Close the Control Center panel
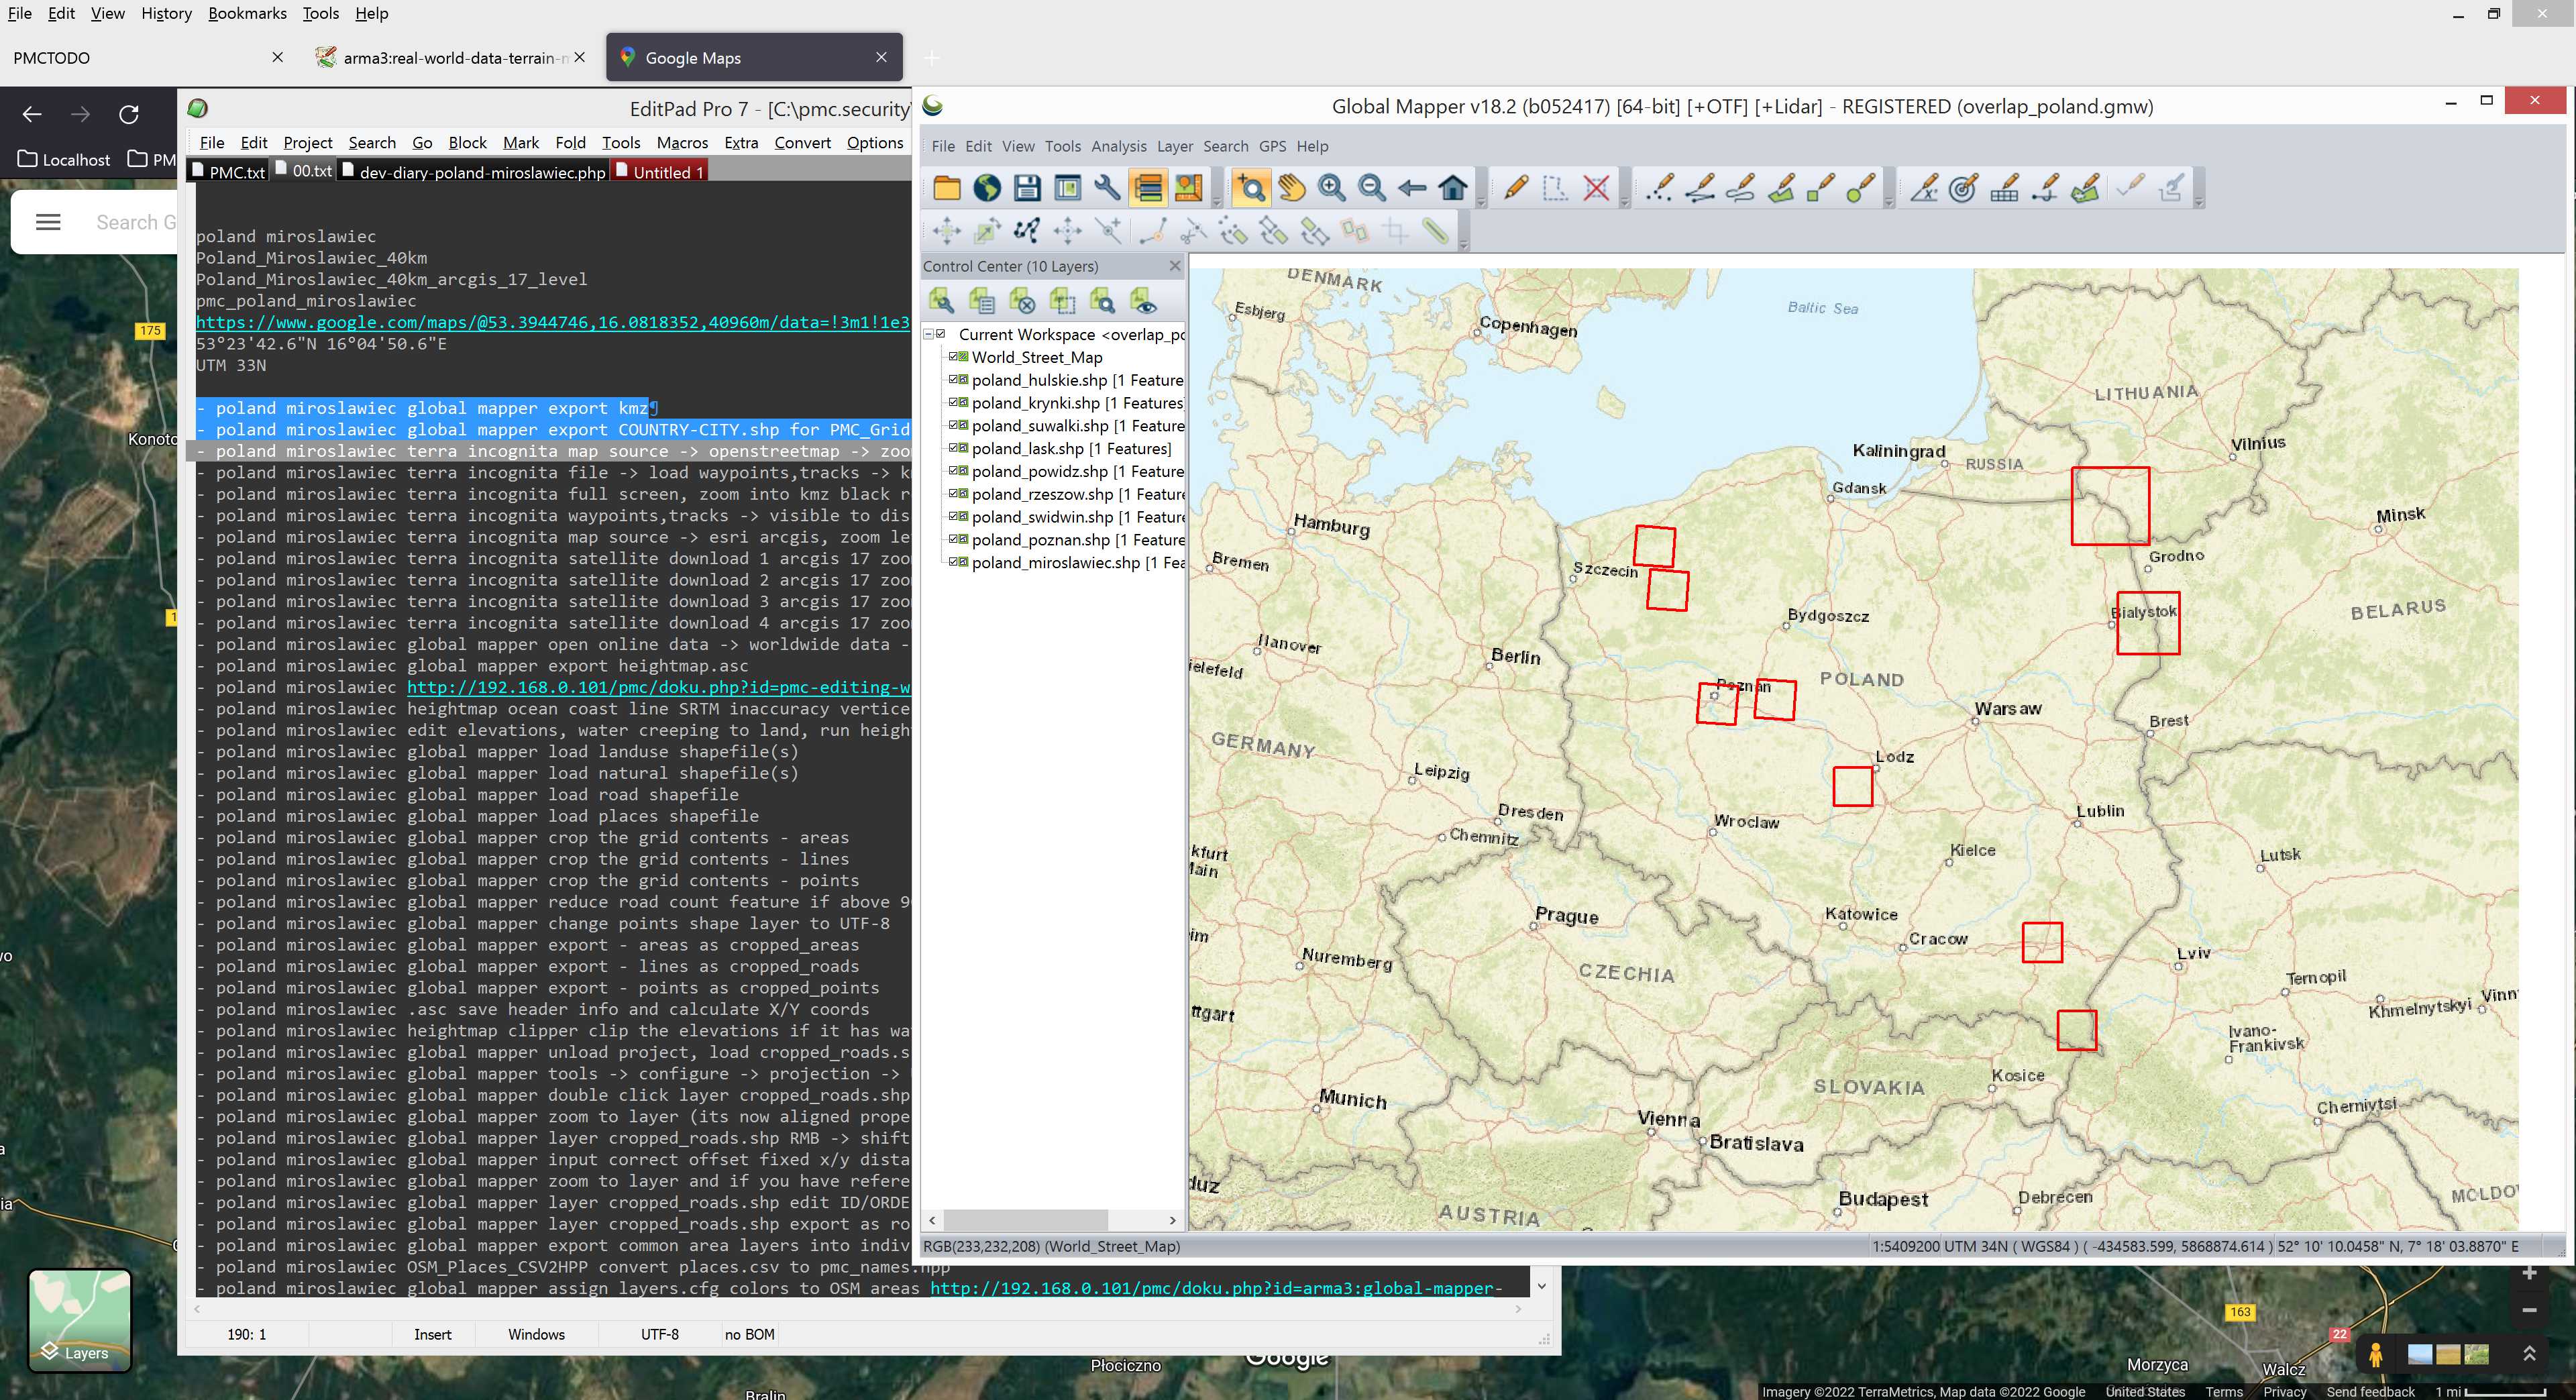 point(1175,265)
